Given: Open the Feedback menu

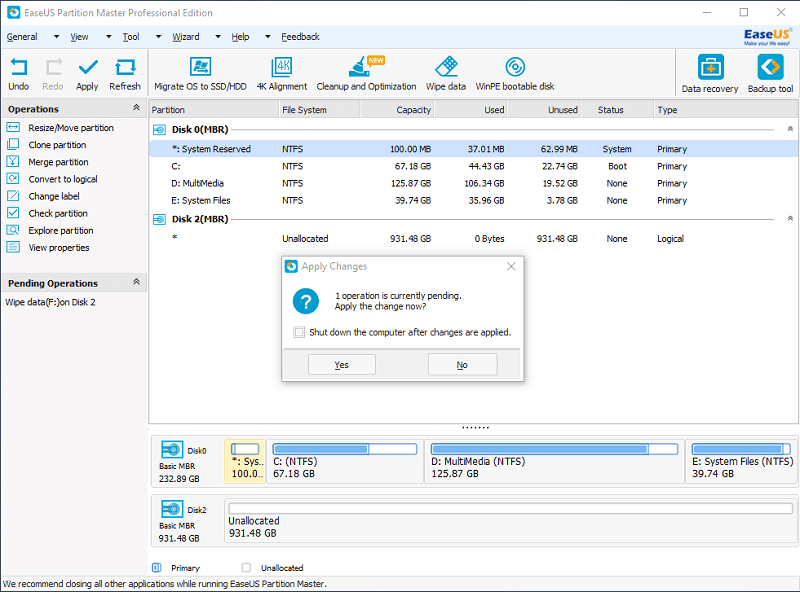Looking at the screenshot, I should (x=301, y=37).
